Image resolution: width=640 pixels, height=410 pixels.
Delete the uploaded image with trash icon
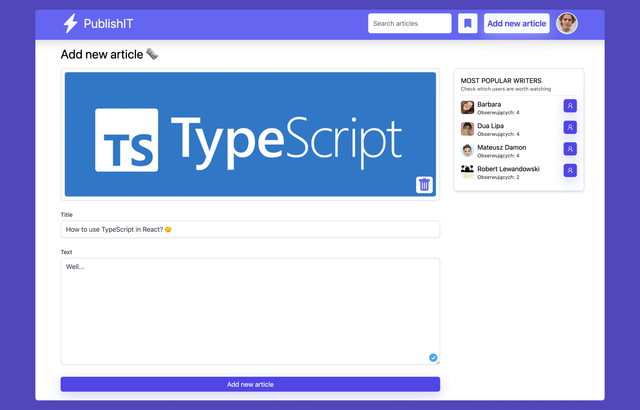(424, 185)
